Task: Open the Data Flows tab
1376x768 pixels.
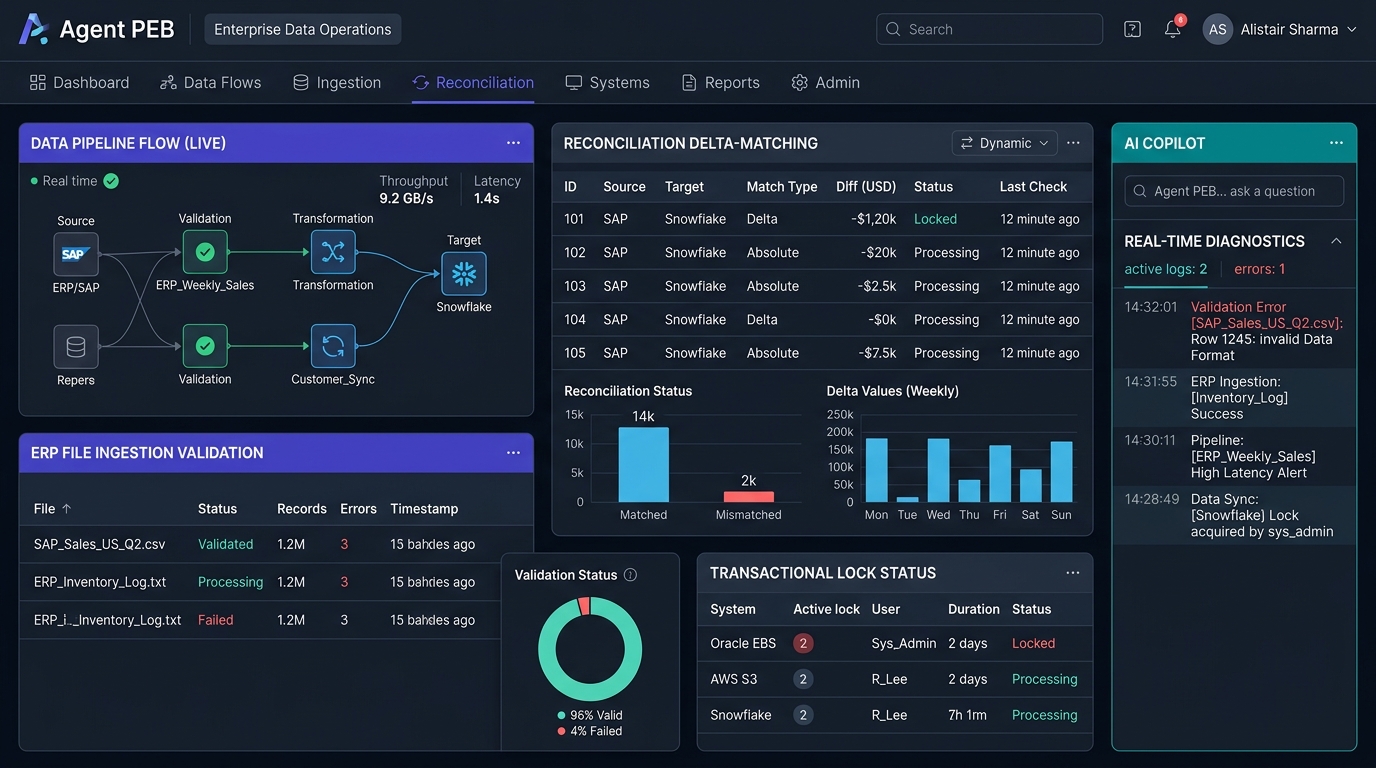Action: 211,83
